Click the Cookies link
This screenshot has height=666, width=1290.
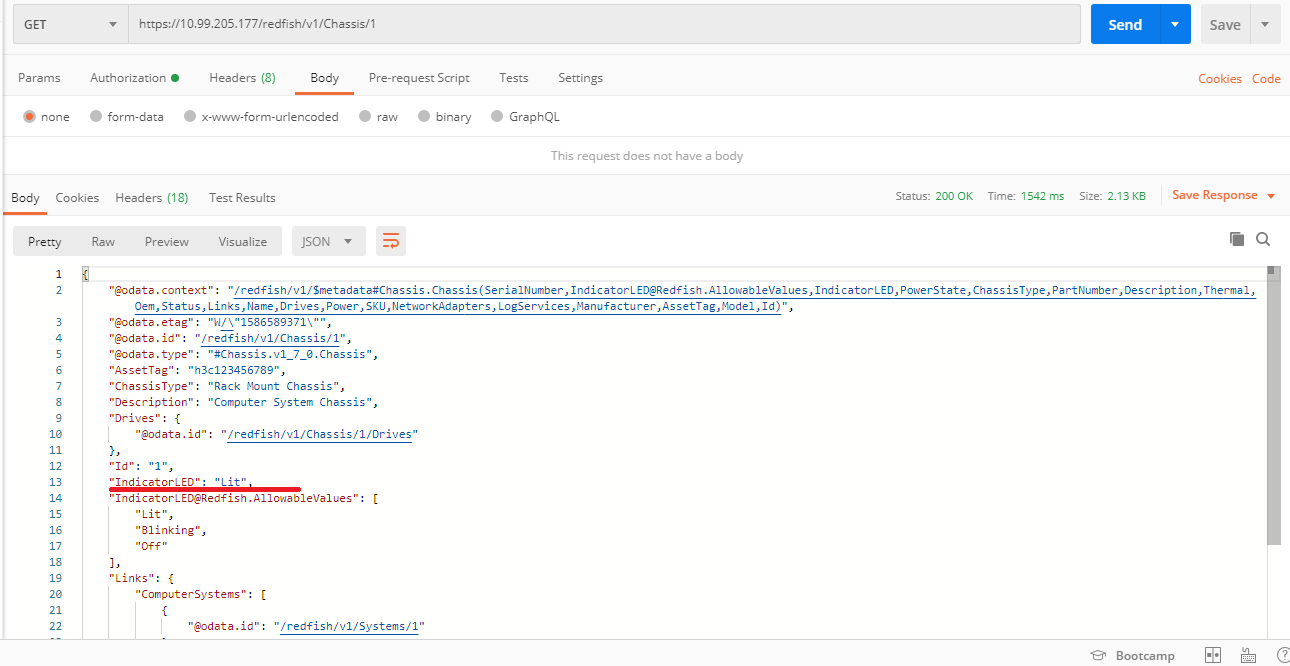(1219, 79)
